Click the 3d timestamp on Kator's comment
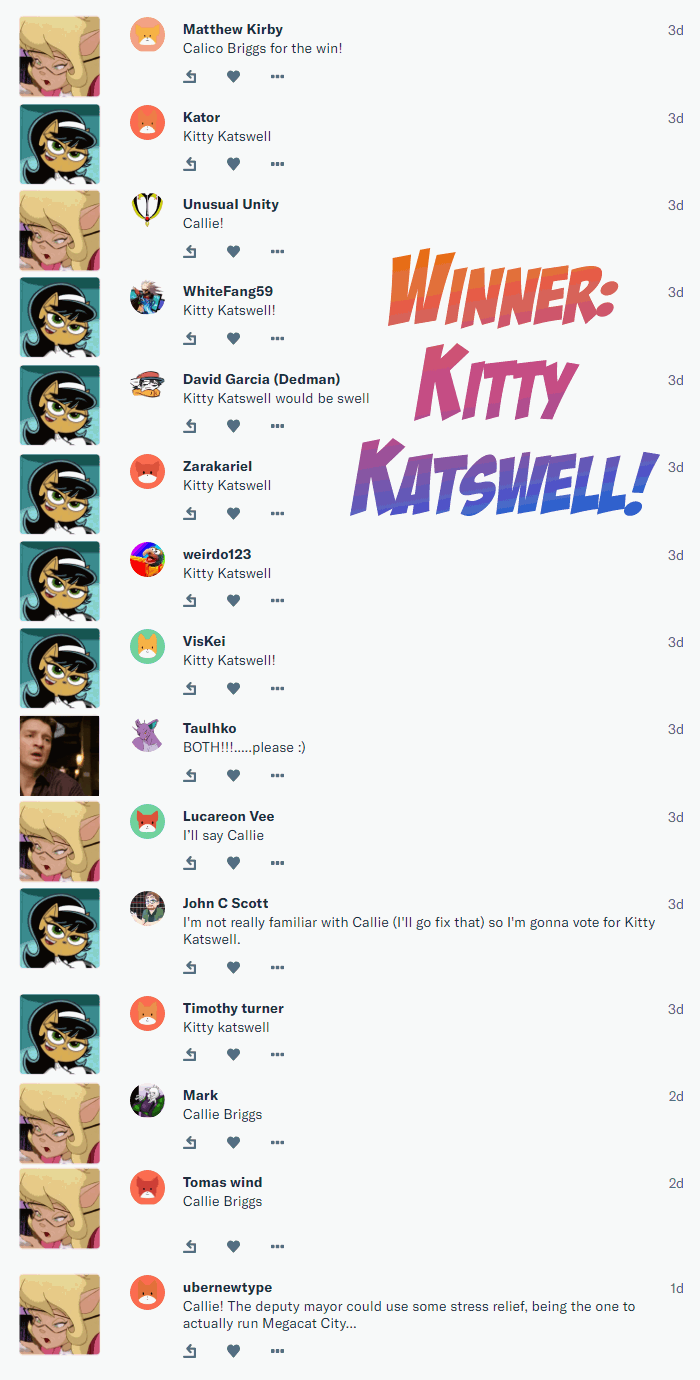 (676, 118)
